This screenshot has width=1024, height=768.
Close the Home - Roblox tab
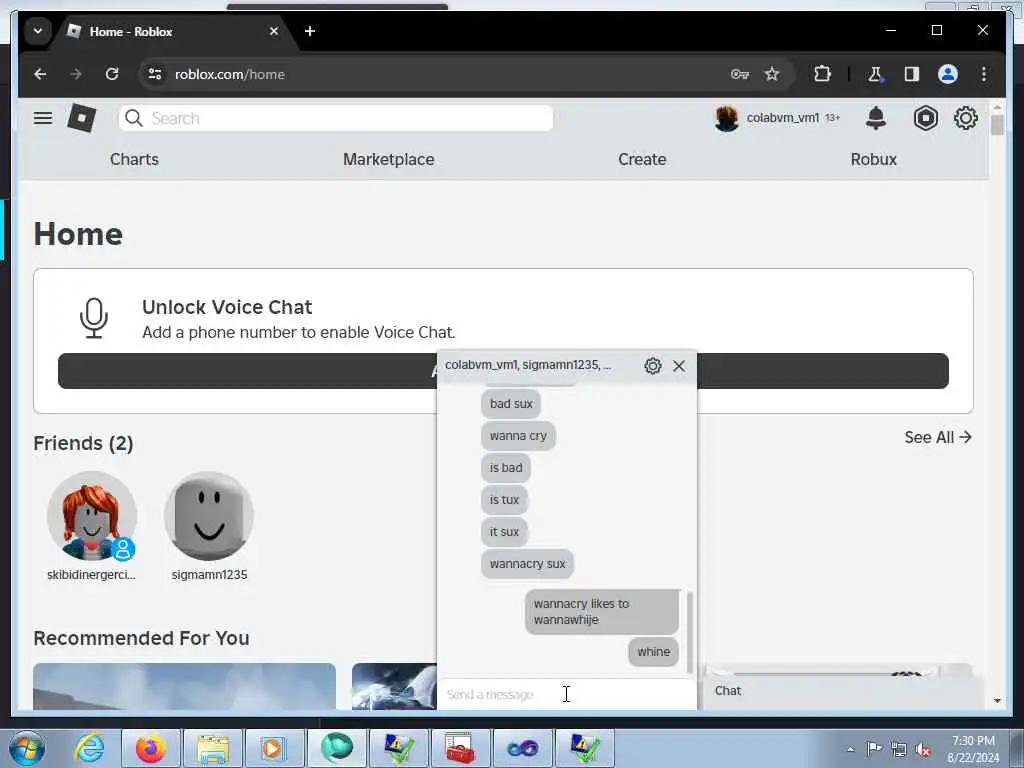coord(274,31)
